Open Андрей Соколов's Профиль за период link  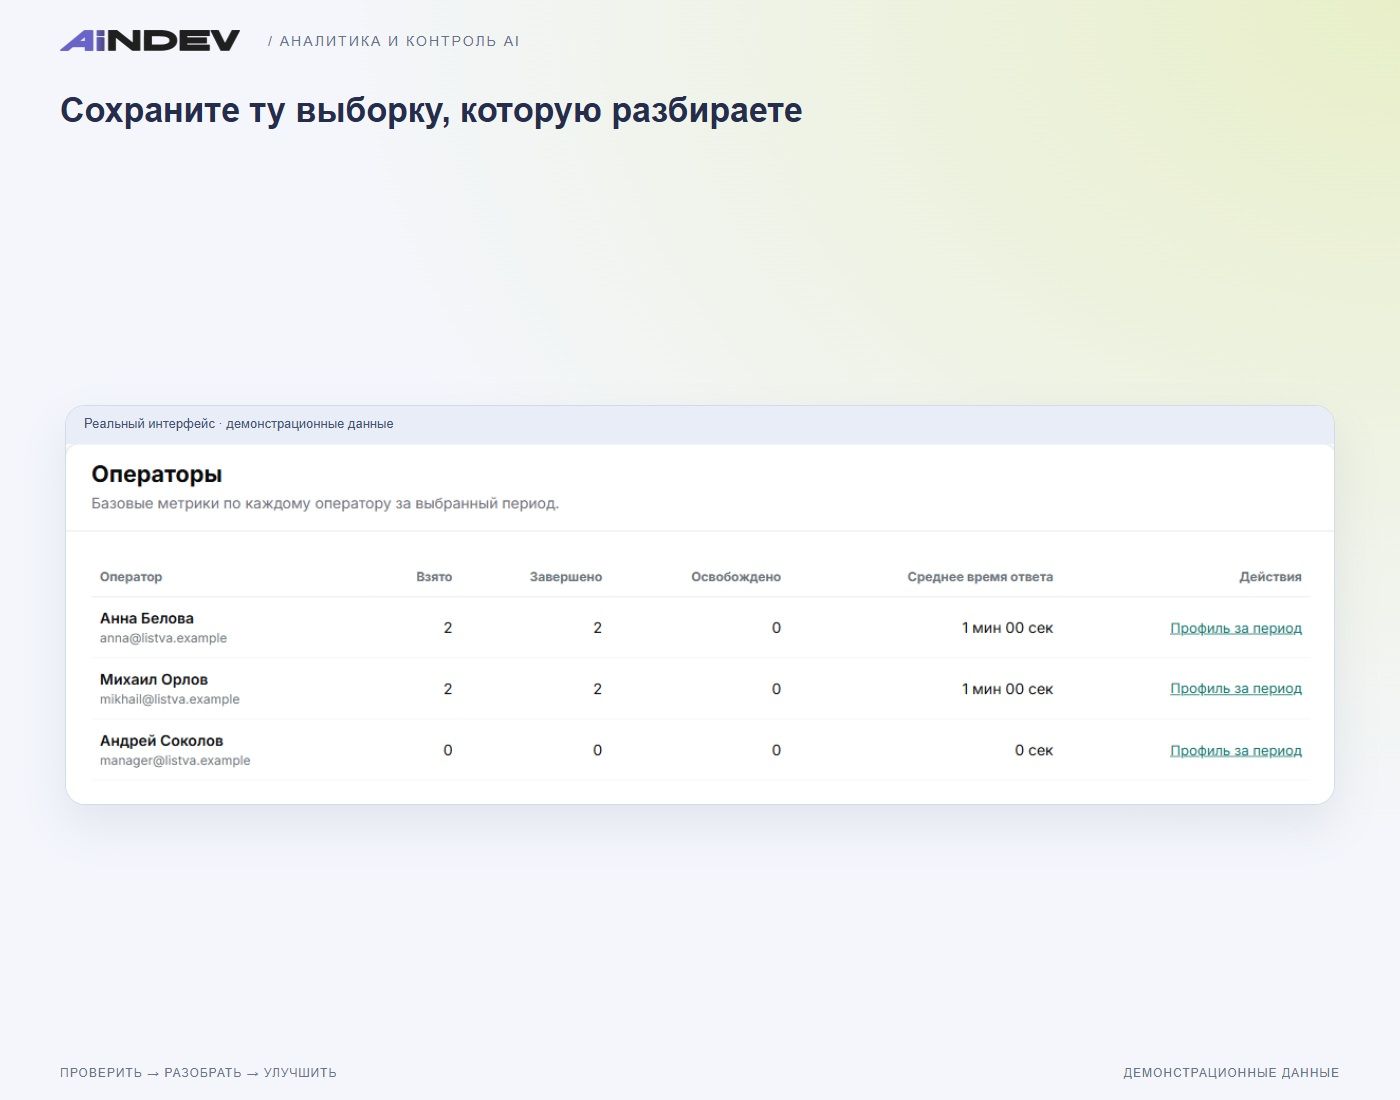tap(1236, 750)
